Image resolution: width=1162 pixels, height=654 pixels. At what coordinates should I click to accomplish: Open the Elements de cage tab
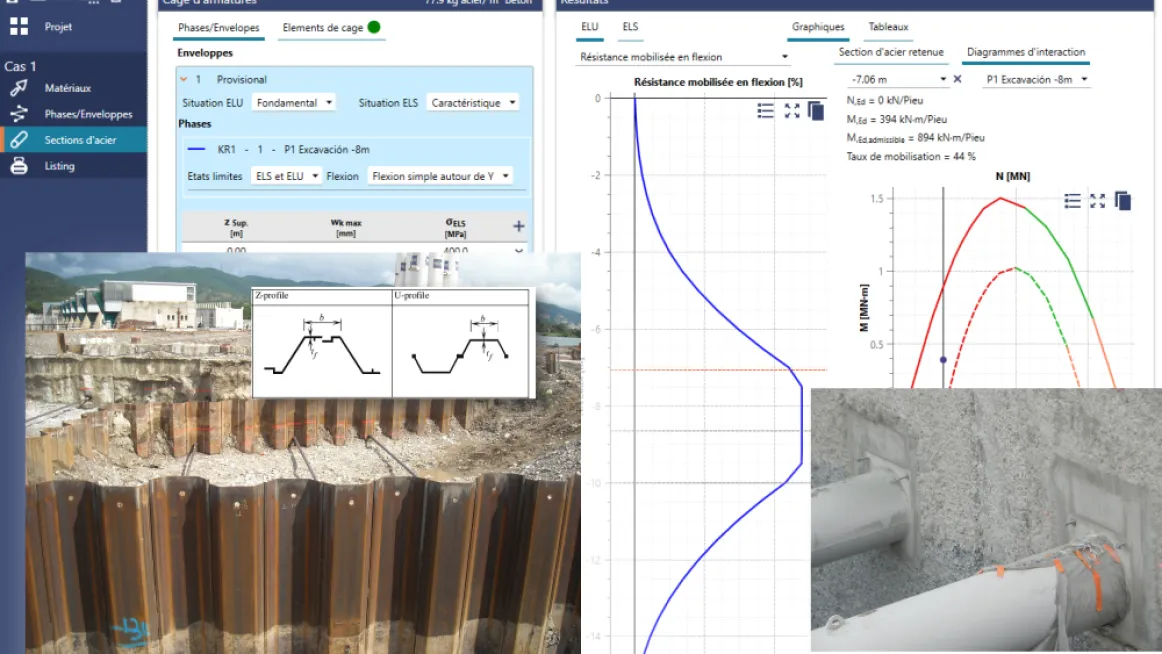coord(323,28)
